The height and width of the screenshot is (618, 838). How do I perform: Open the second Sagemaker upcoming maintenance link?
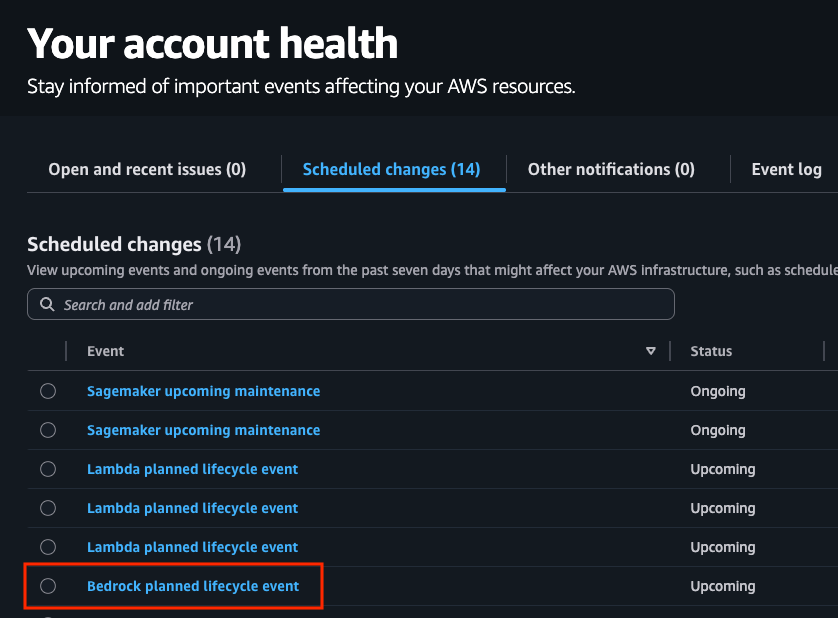tap(203, 430)
